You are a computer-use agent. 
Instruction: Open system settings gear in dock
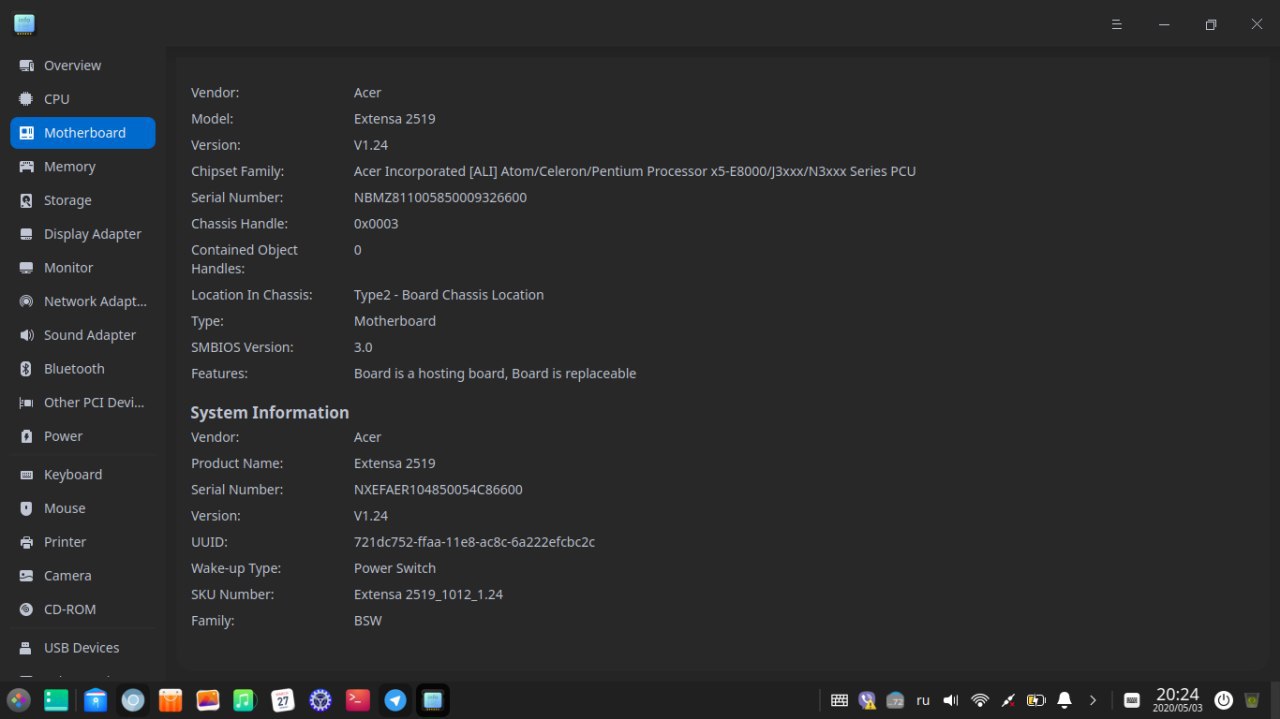pos(320,700)
